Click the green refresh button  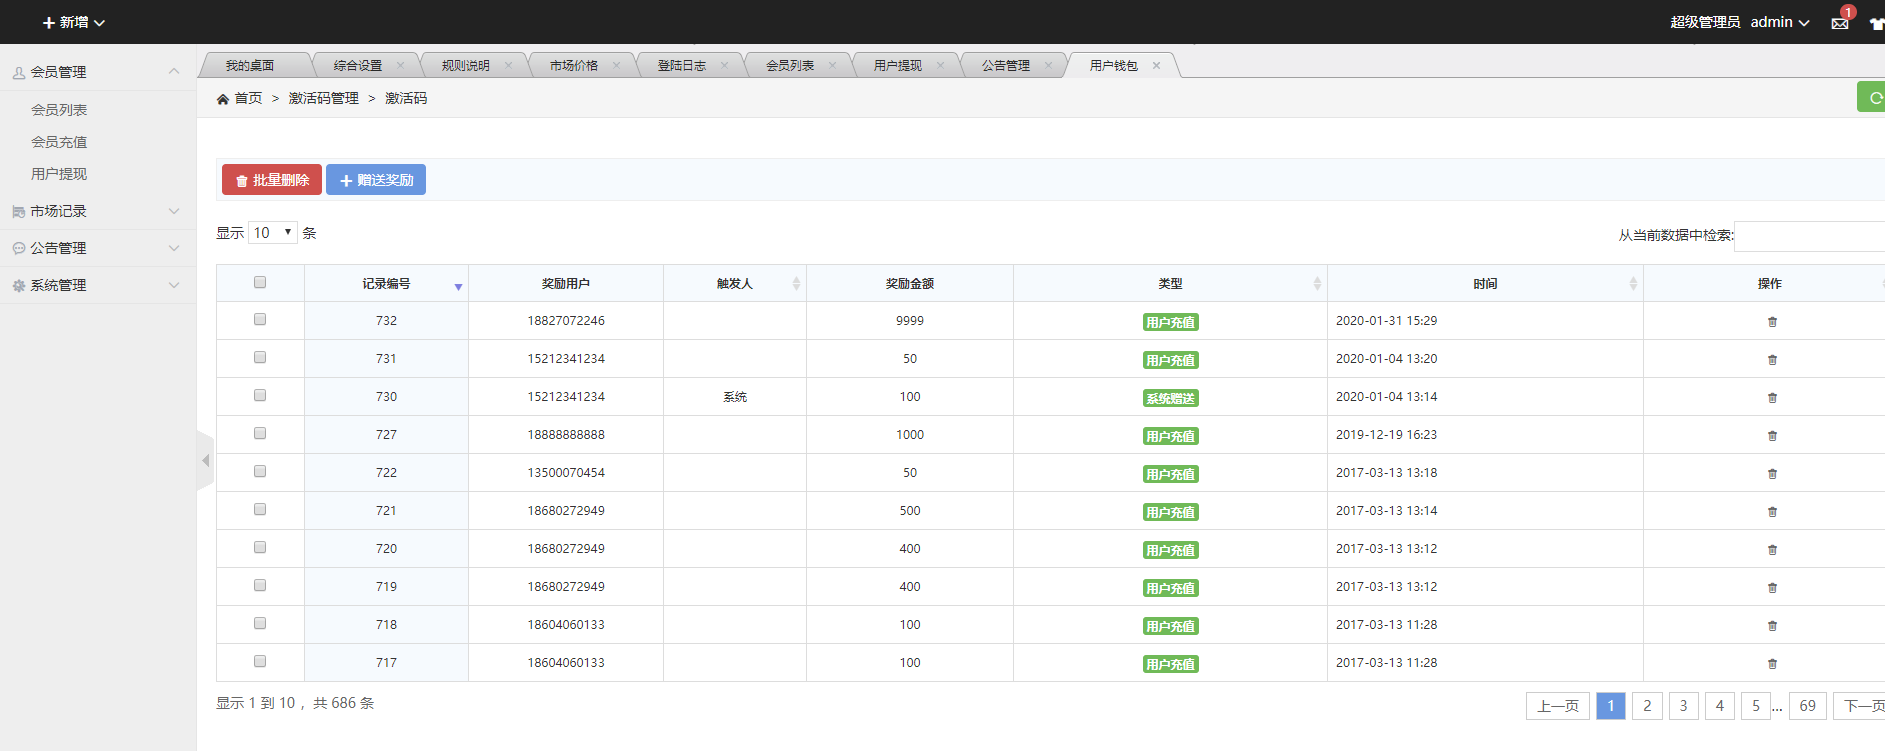[1872, 98]
